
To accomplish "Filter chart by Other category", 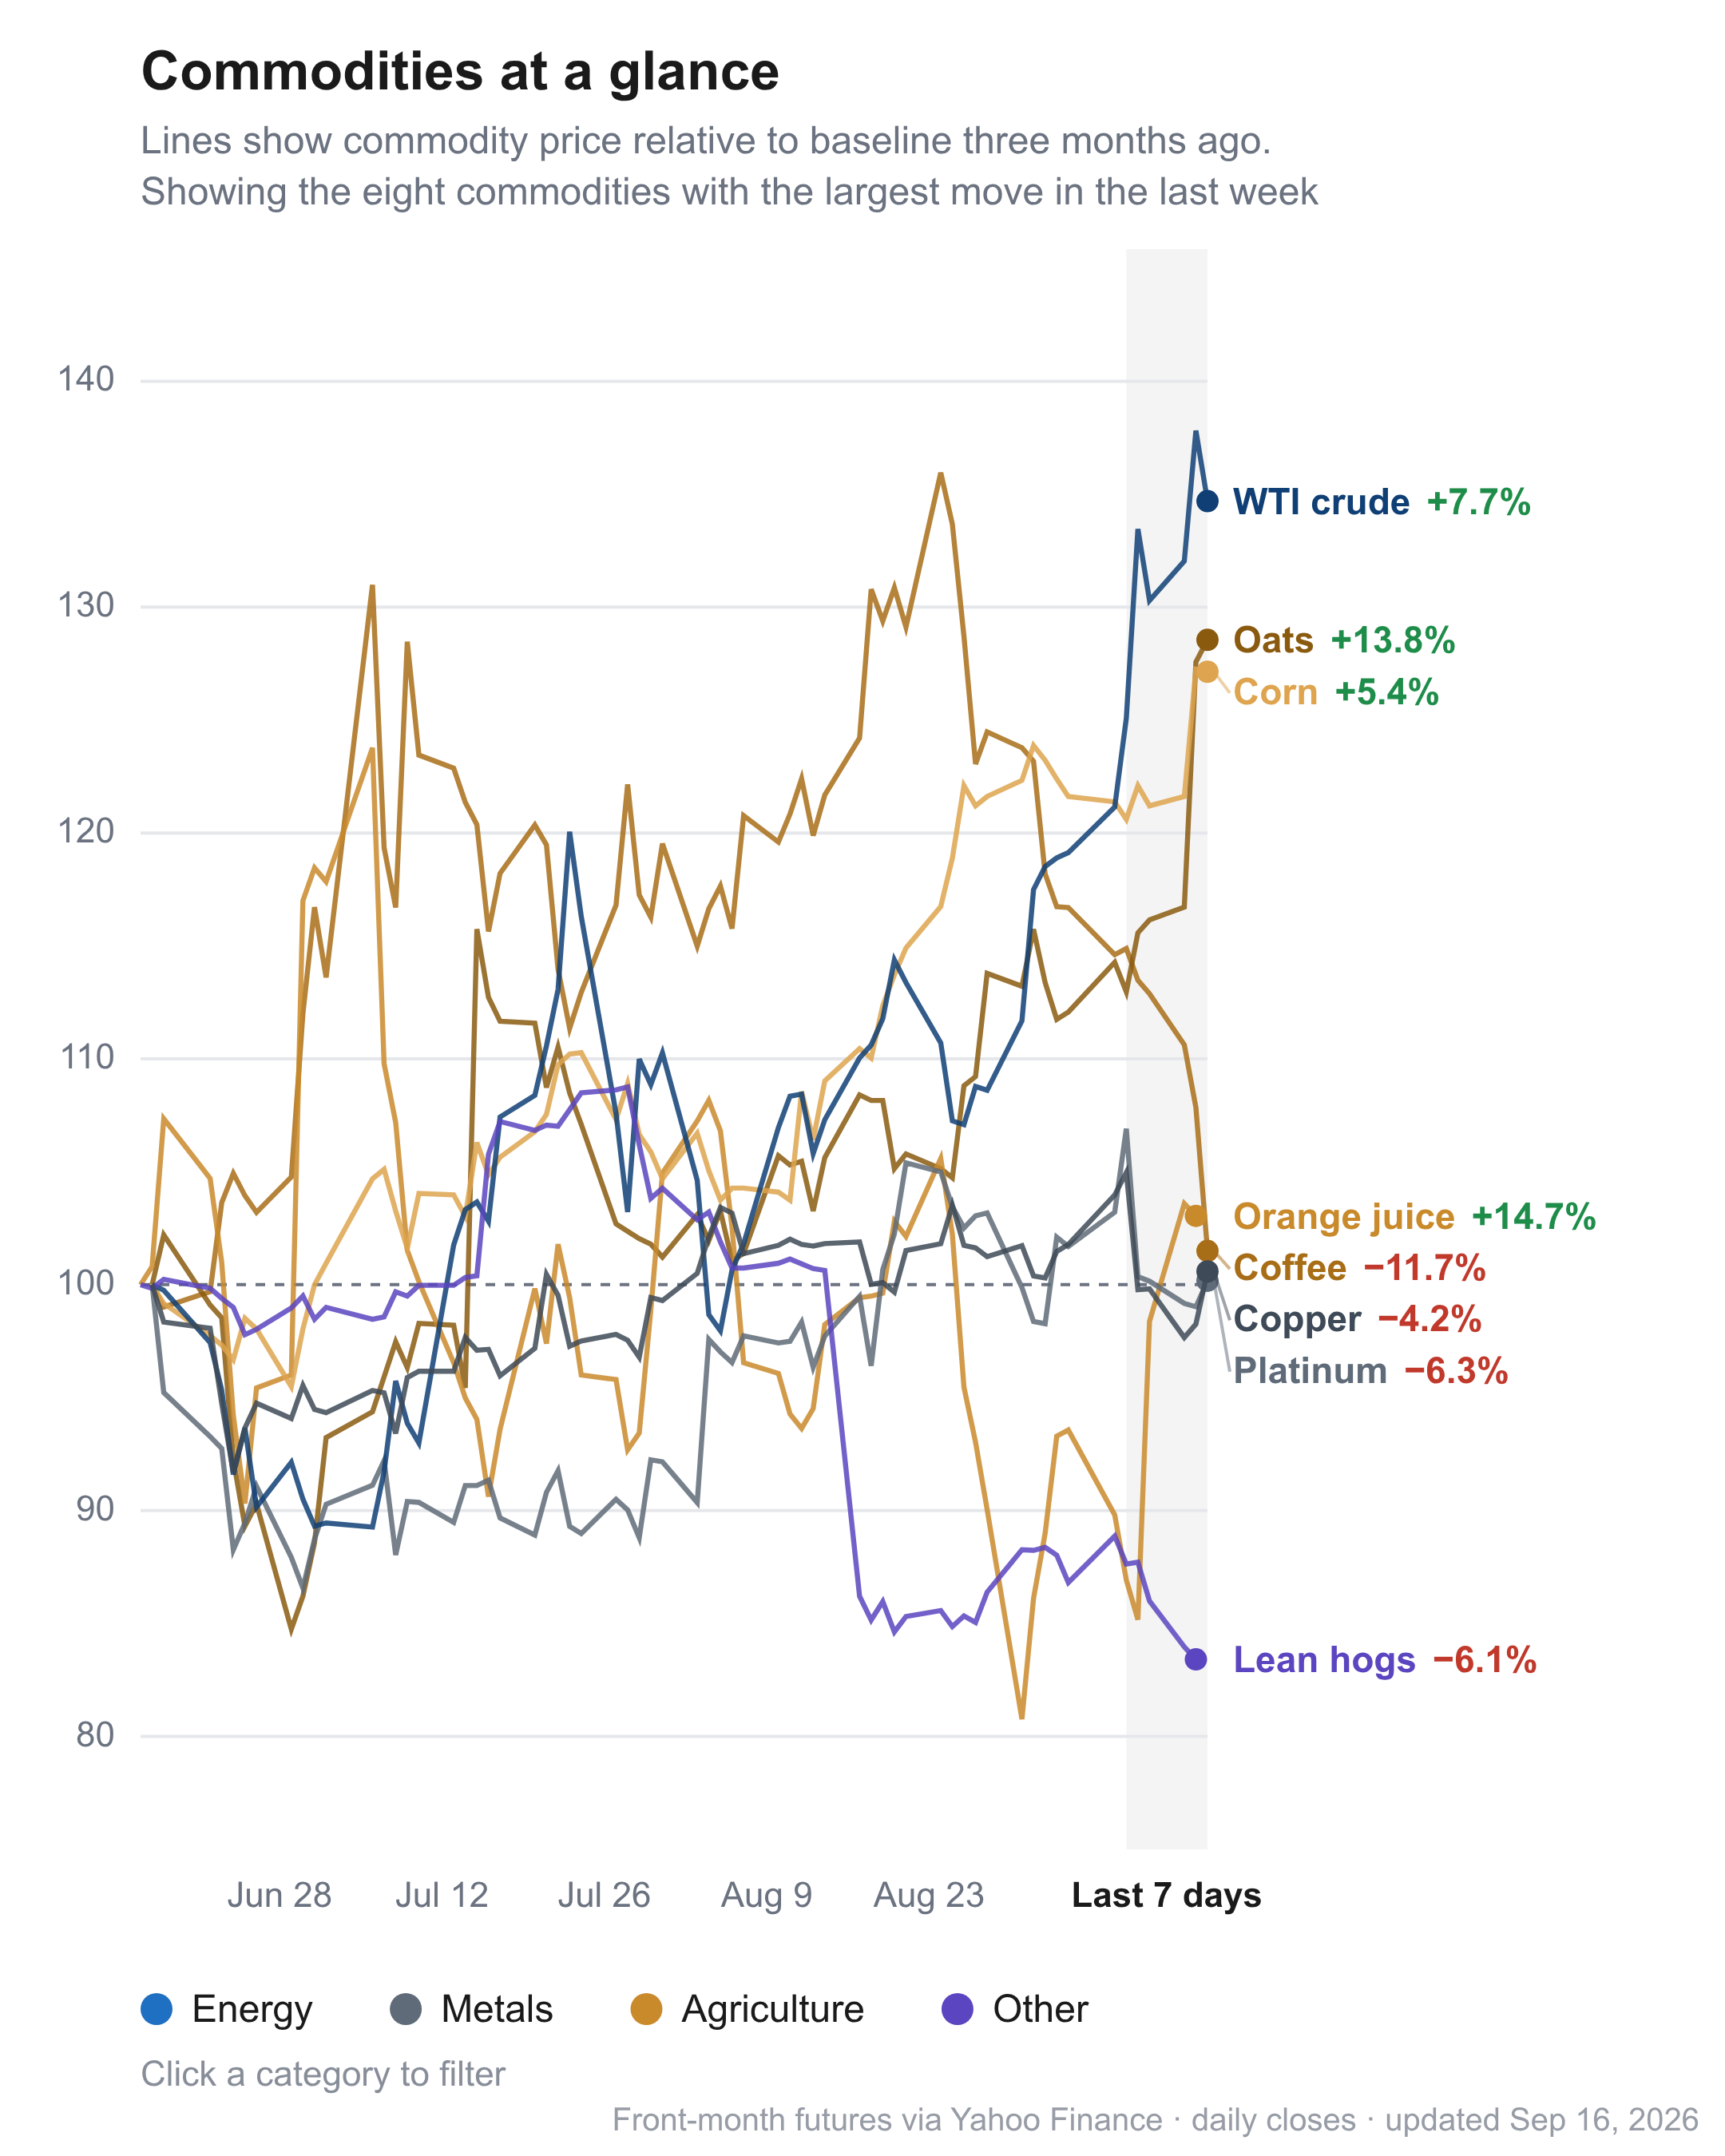I will 1015,2008.
